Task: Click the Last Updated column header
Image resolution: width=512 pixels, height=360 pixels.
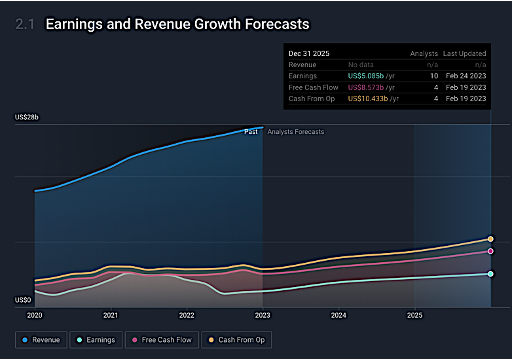Action: pos(464,53)
